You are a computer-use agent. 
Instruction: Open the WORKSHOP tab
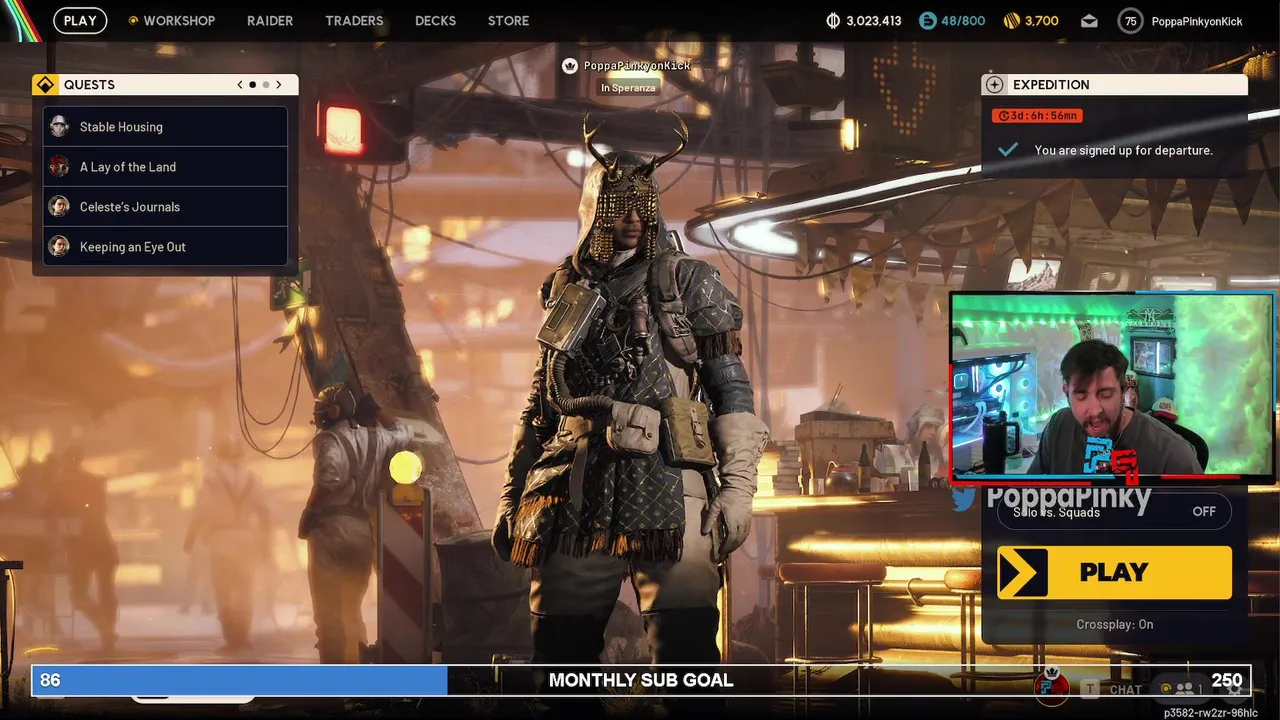tap(171, 20)
